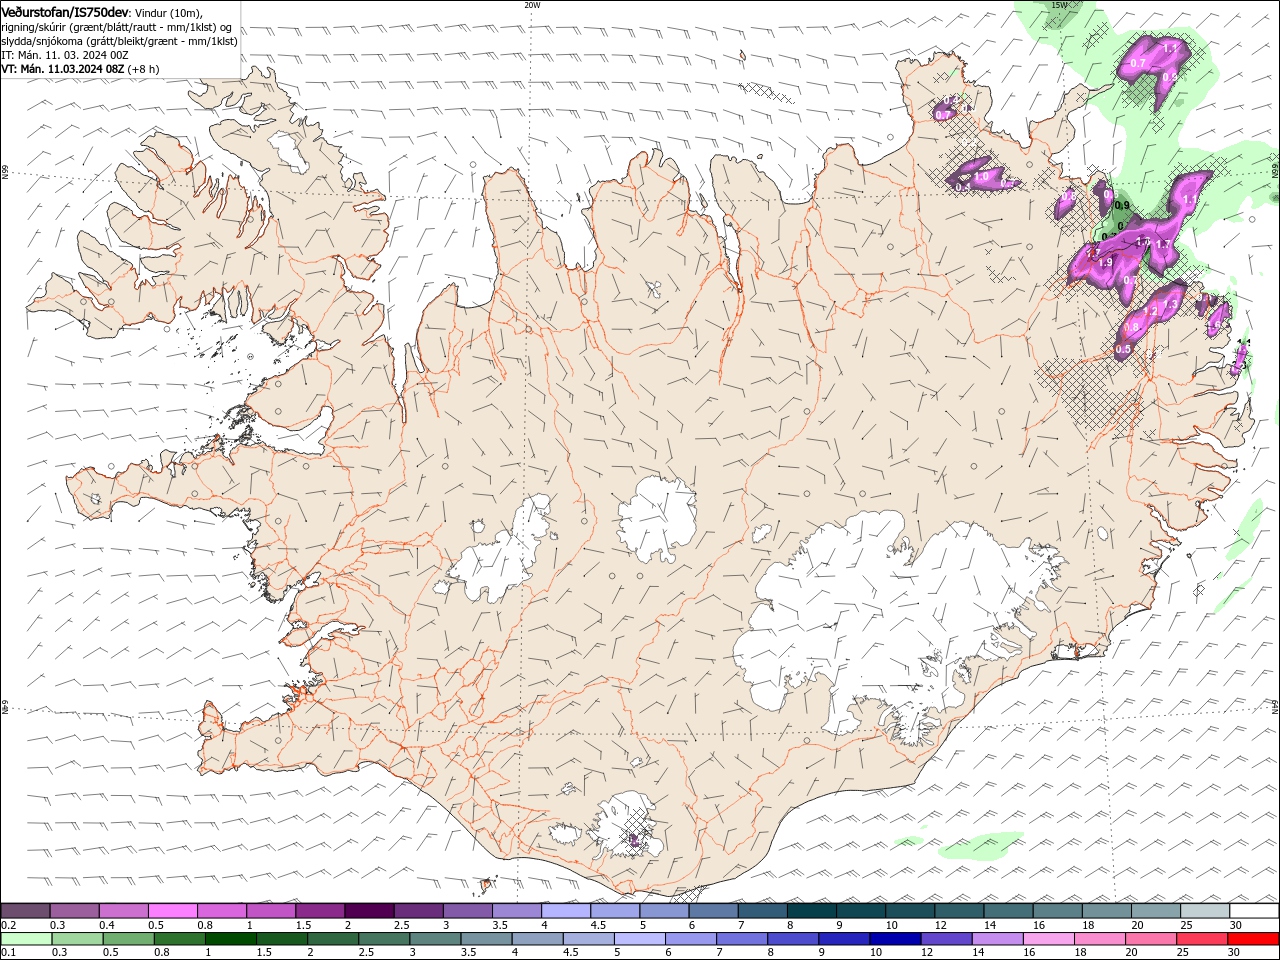Click upper legend swatch between 8 and 9
The image size is (1280, 960).
812,911
